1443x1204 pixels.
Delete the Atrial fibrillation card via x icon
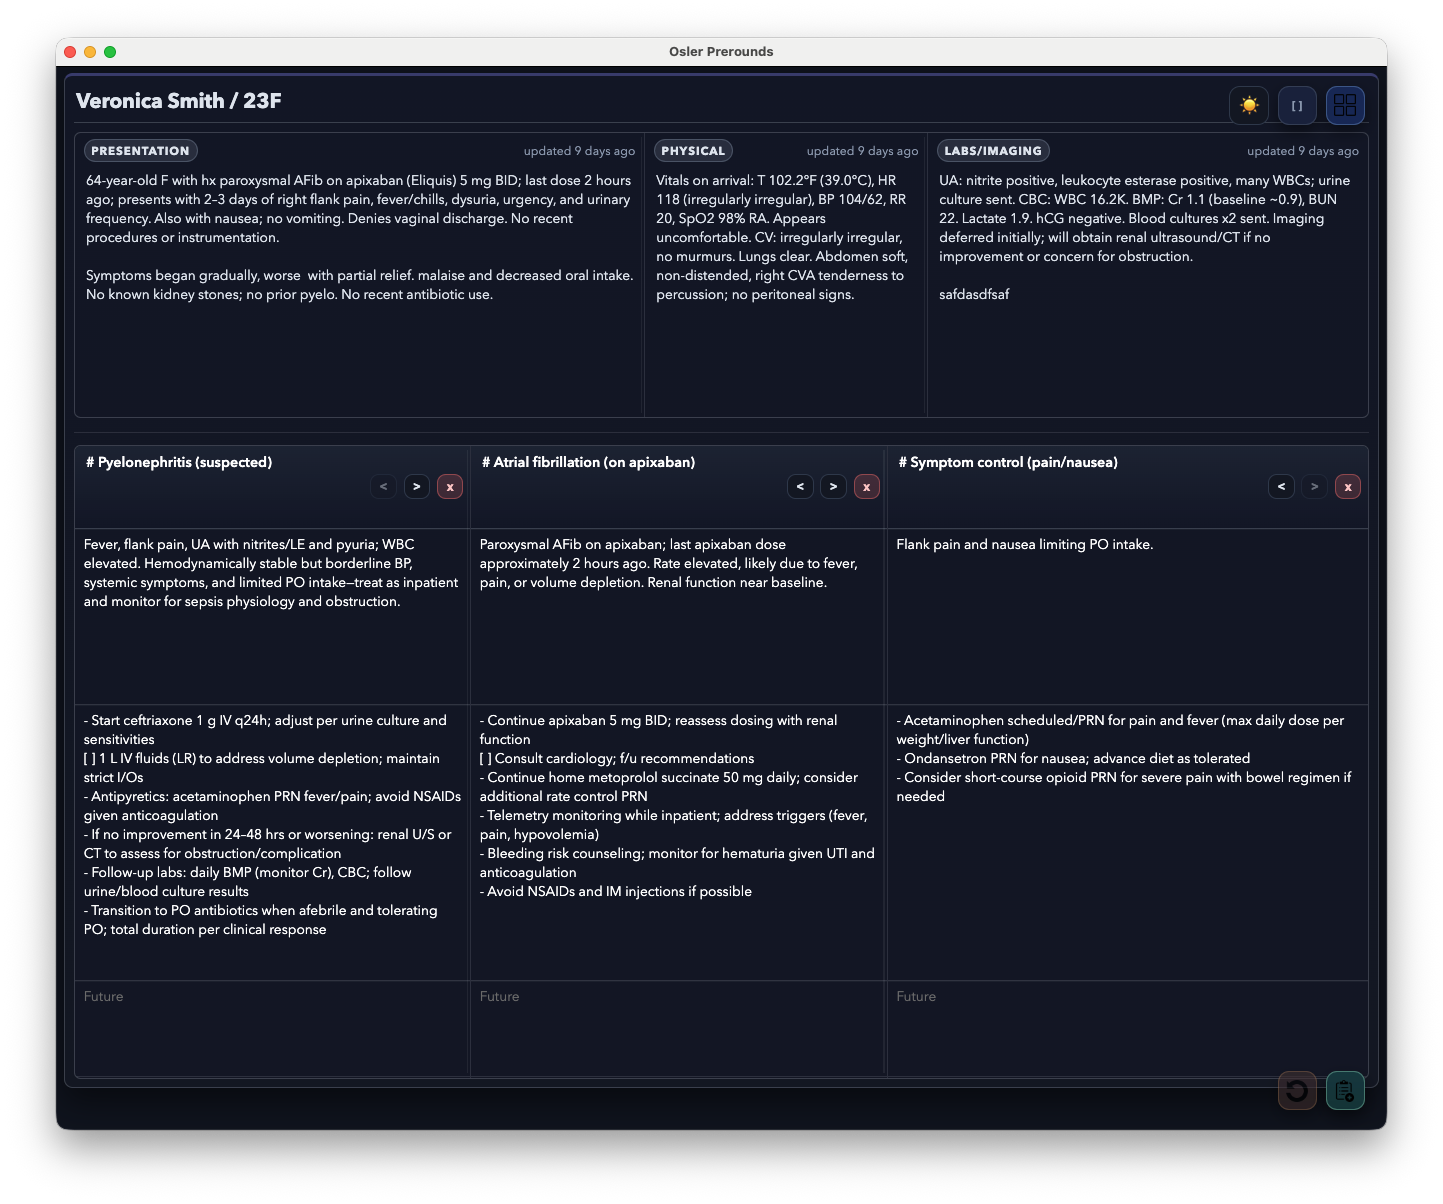[x=867, y=487]
